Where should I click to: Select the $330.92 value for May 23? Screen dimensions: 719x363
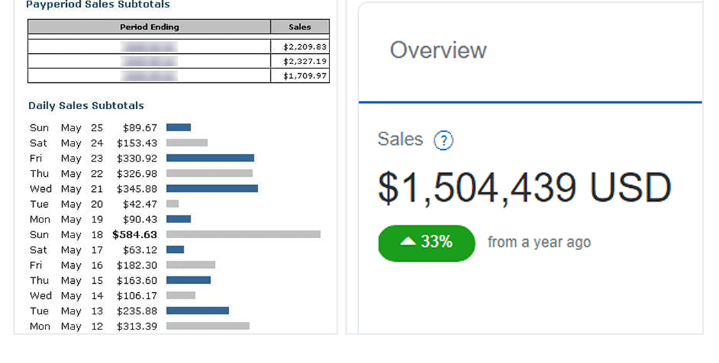coord(137,158)
